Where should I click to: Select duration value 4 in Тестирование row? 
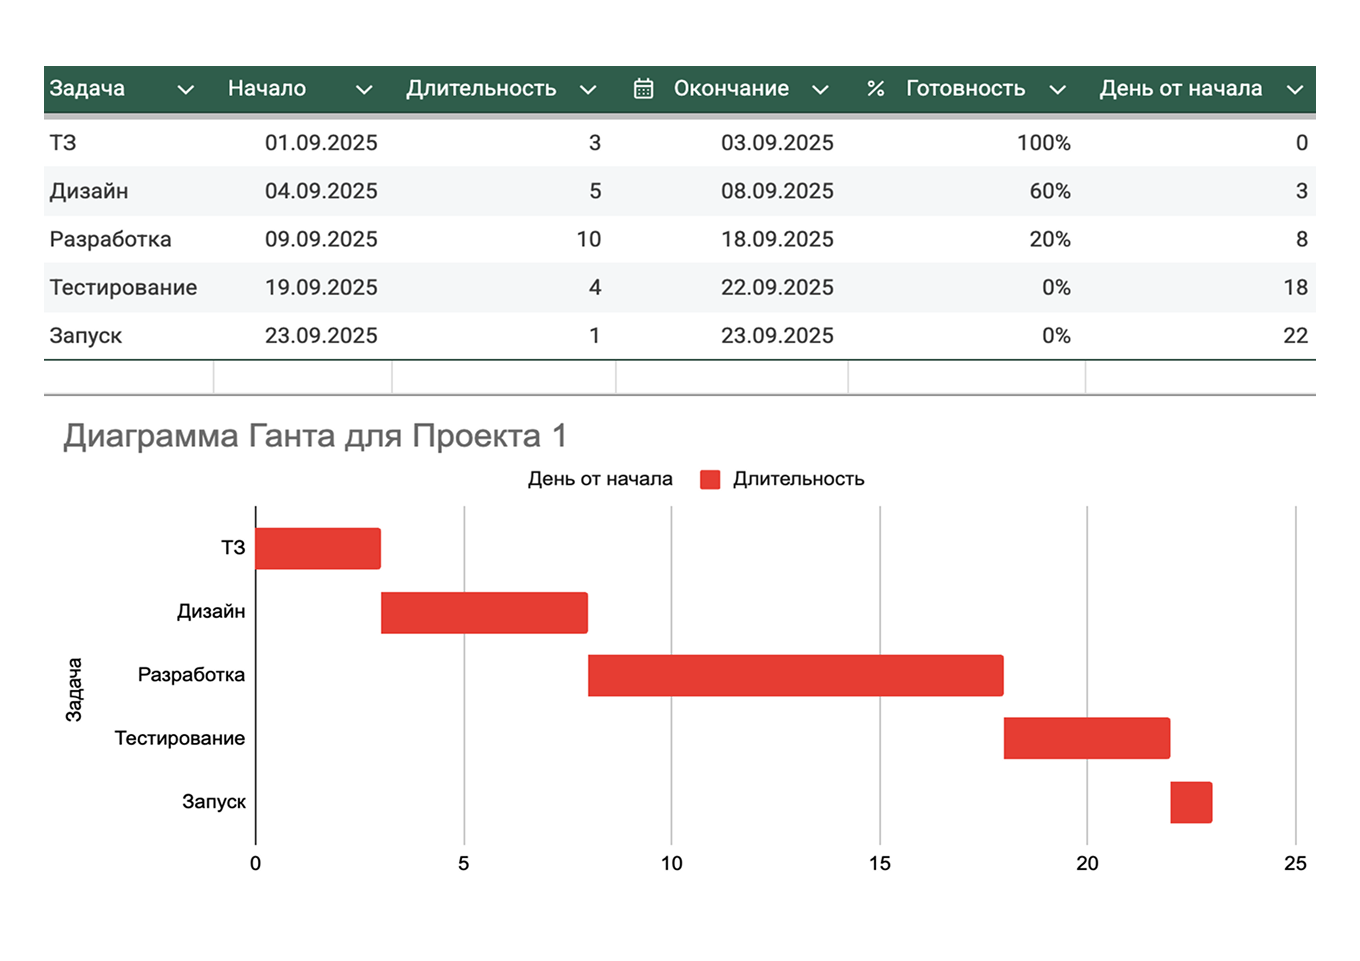pos(595,287)
